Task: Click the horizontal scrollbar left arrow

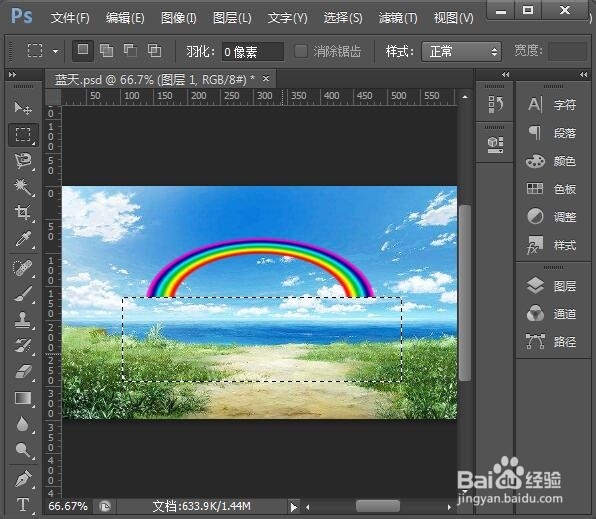Action: 308,507
